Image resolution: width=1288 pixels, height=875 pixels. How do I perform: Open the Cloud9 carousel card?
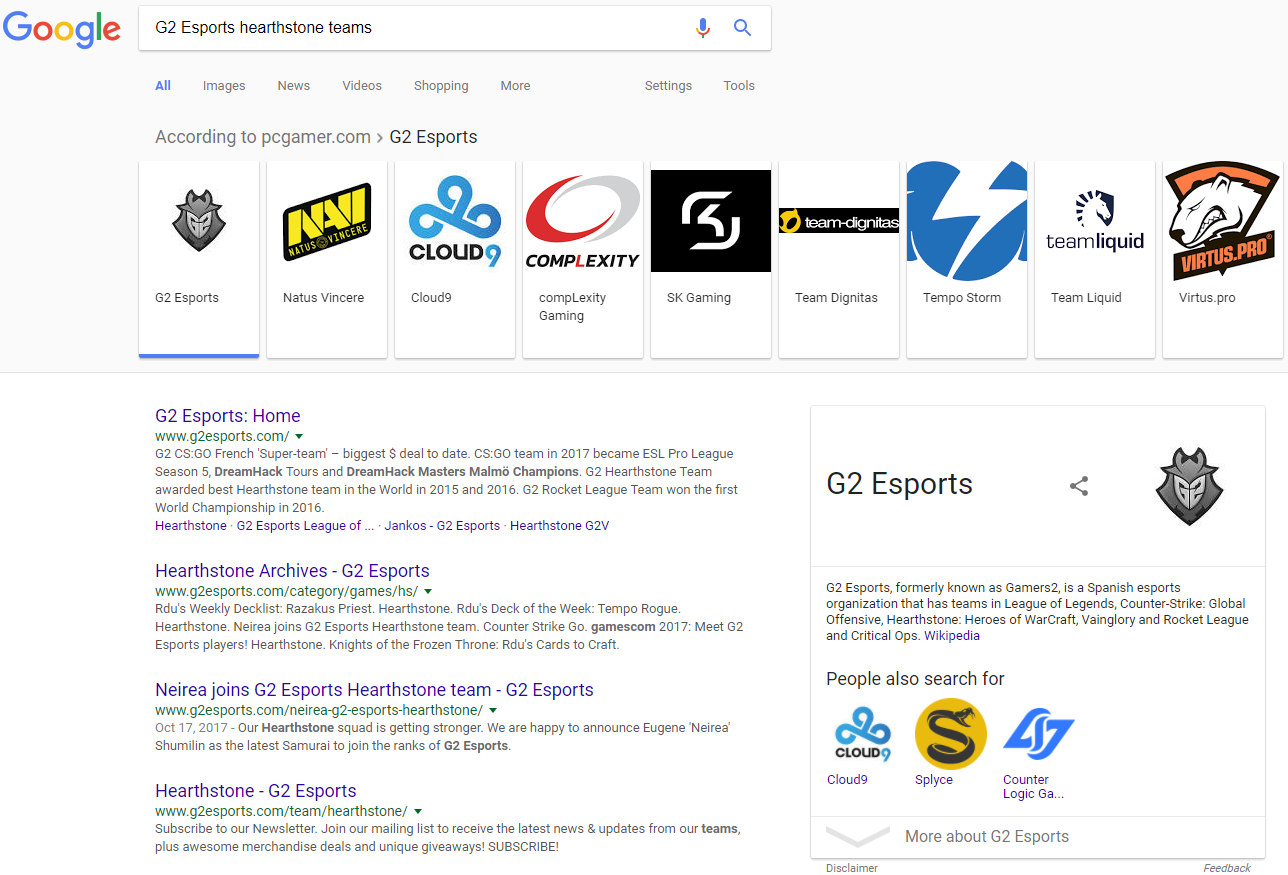coord(454,258)
